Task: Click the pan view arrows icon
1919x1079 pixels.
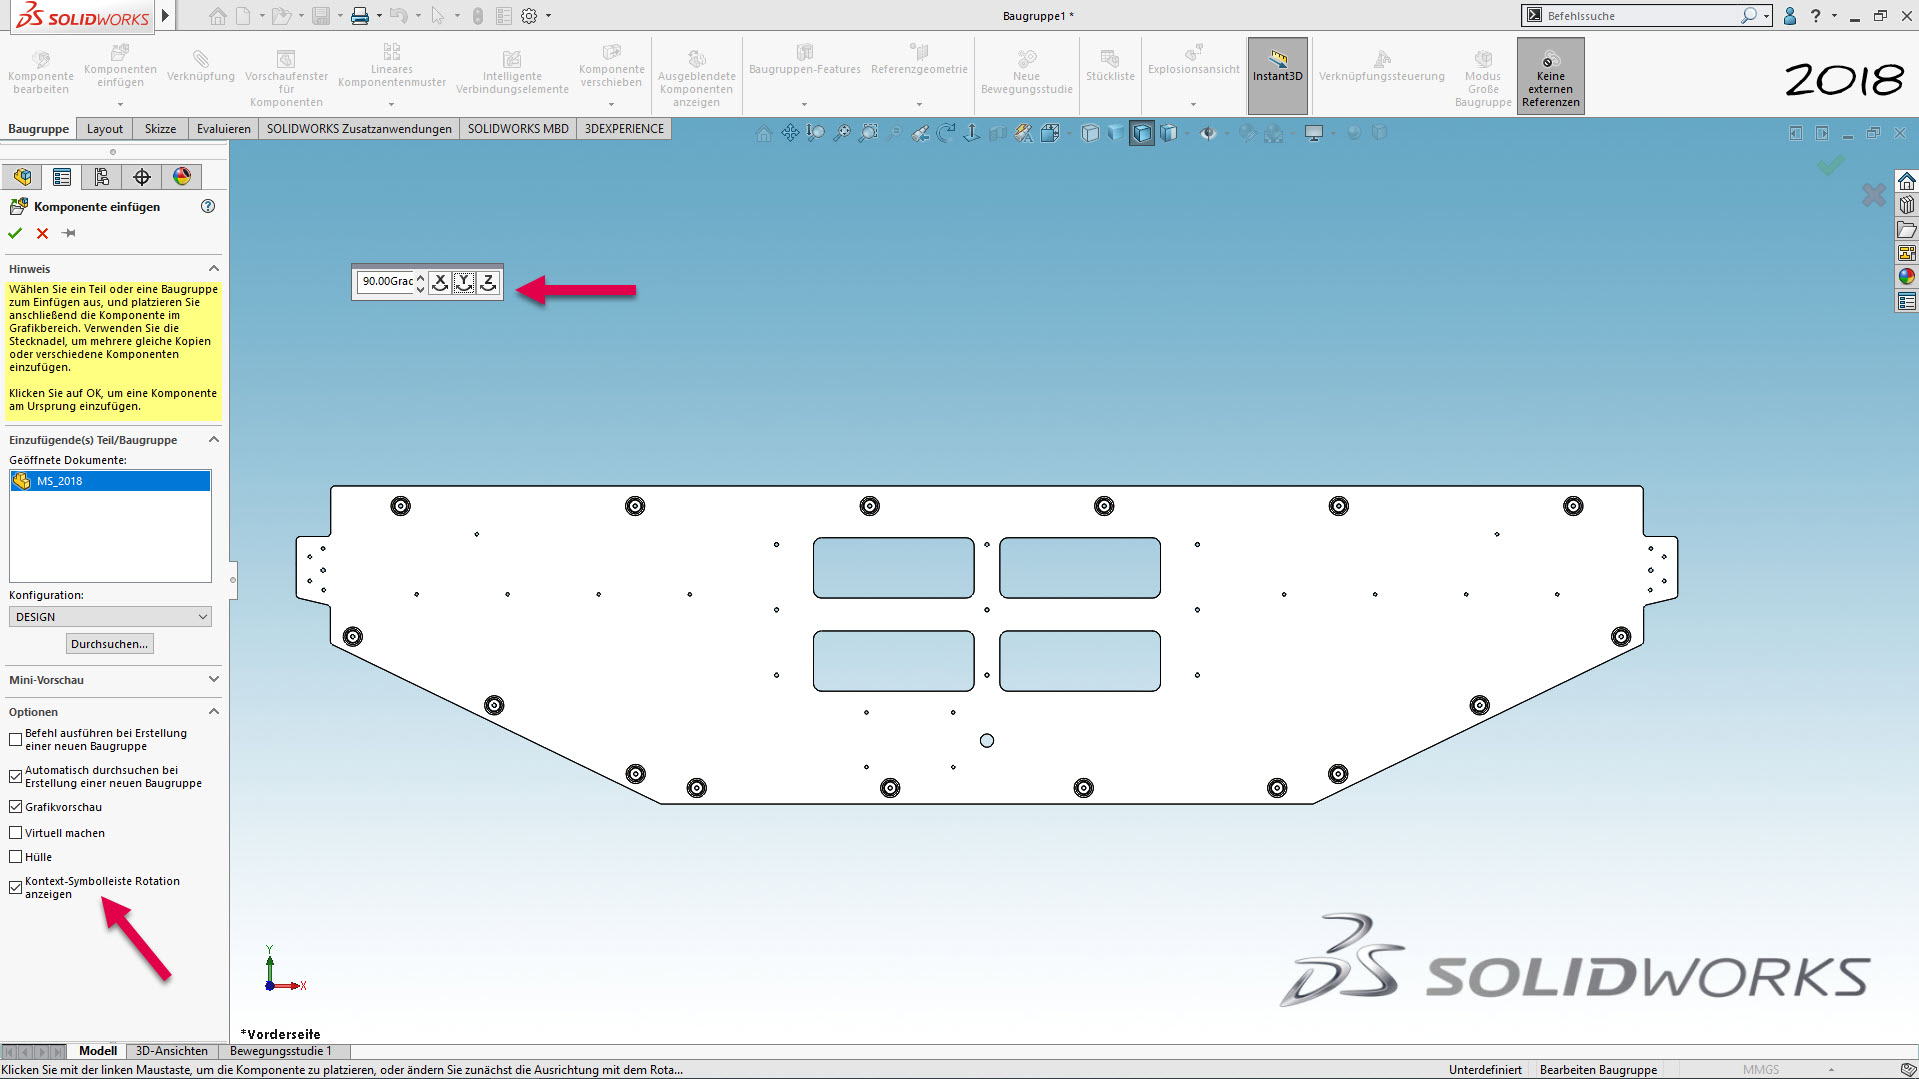Action: 790,133
